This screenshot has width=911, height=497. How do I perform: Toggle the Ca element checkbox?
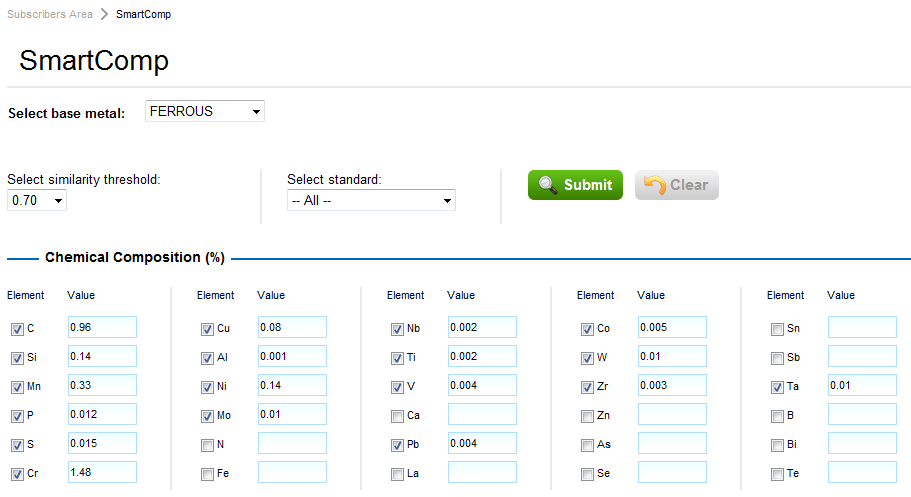click(x=397, y=416)
